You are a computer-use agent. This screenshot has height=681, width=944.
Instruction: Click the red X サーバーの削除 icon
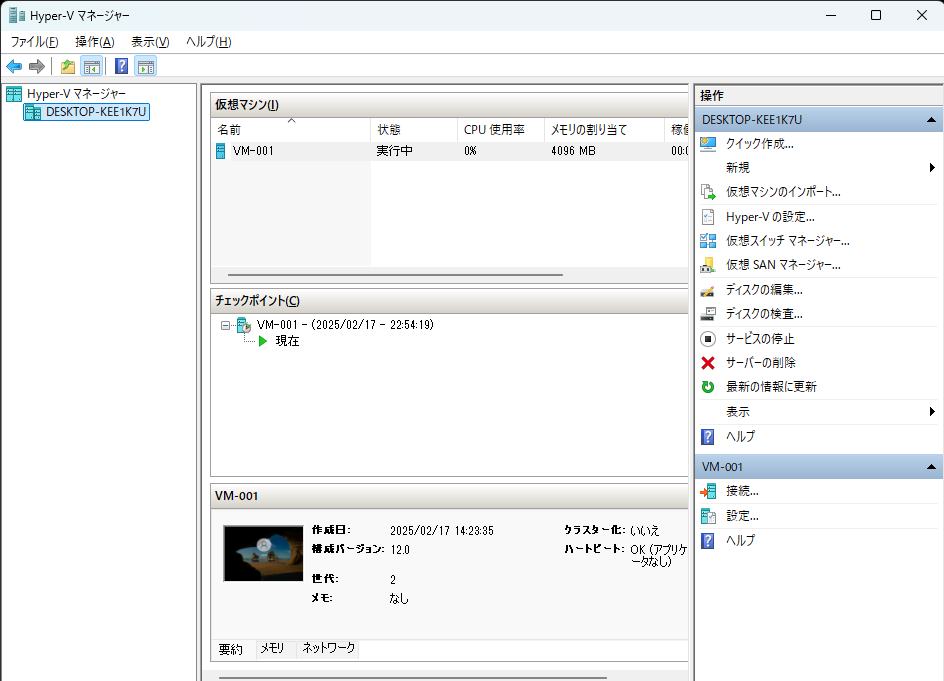pos(708,363)
